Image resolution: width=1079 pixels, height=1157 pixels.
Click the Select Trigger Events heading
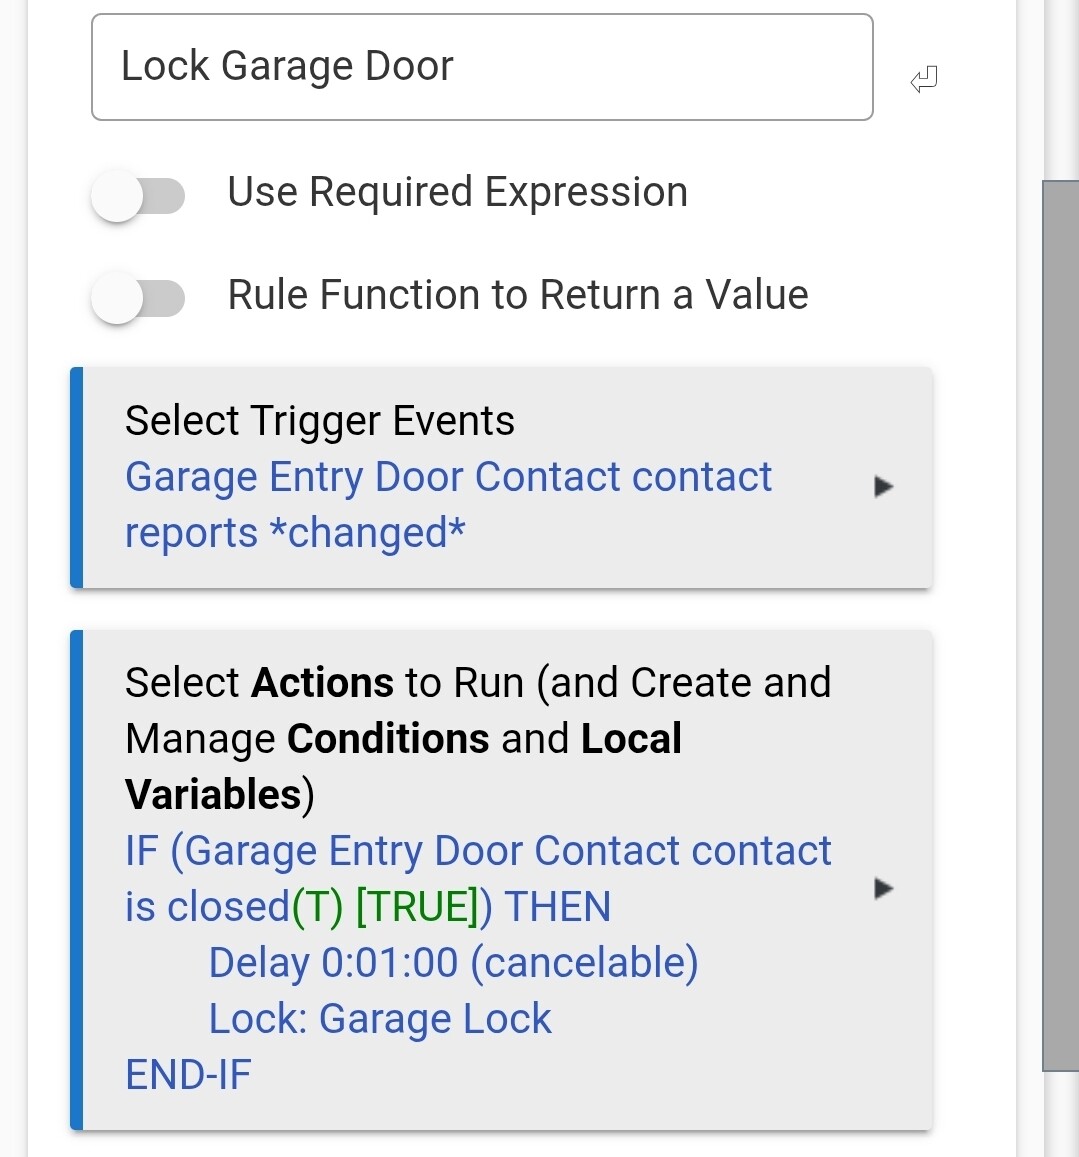point(320,421)
